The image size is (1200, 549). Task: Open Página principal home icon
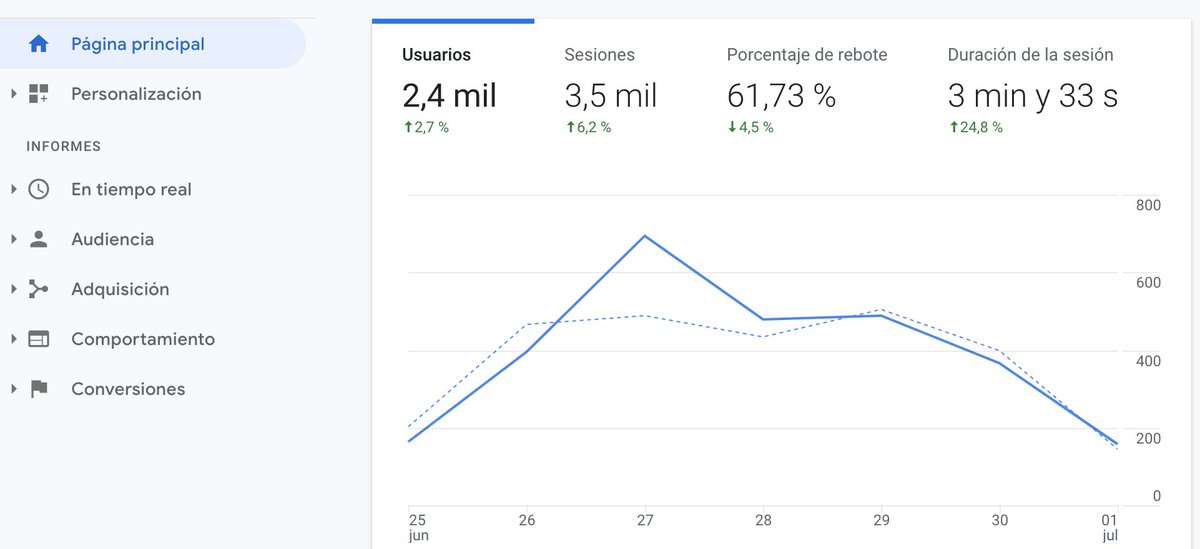pos(38,44)
